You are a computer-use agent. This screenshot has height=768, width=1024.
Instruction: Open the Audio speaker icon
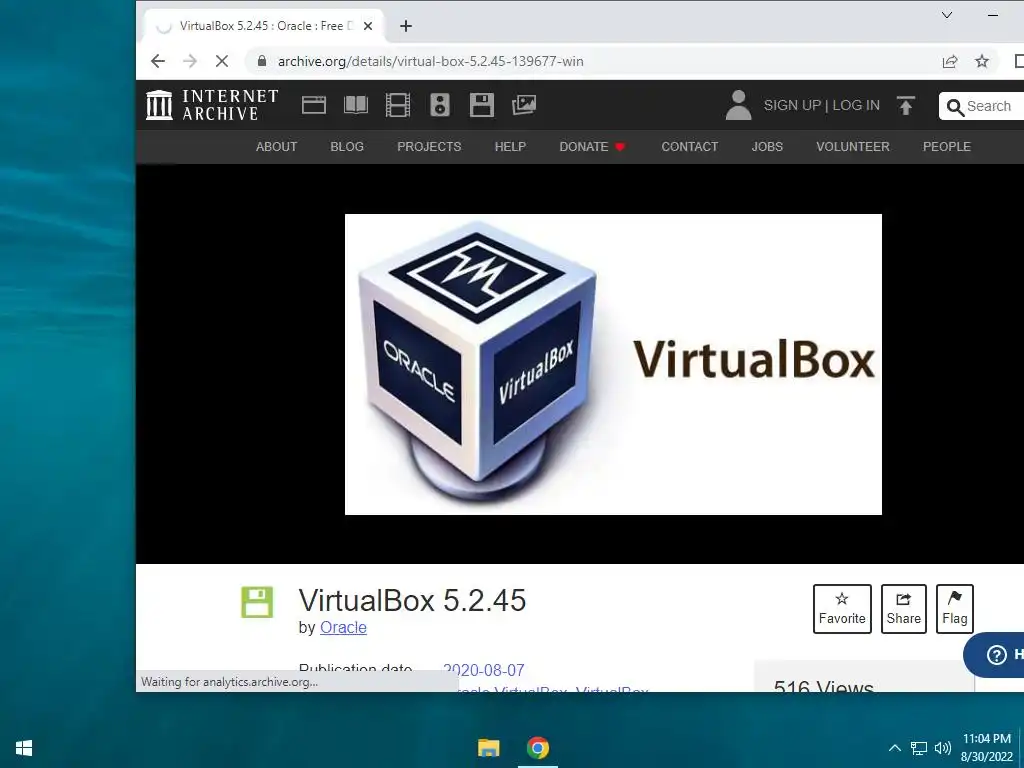pyautogui.click(x=440, y=105)
